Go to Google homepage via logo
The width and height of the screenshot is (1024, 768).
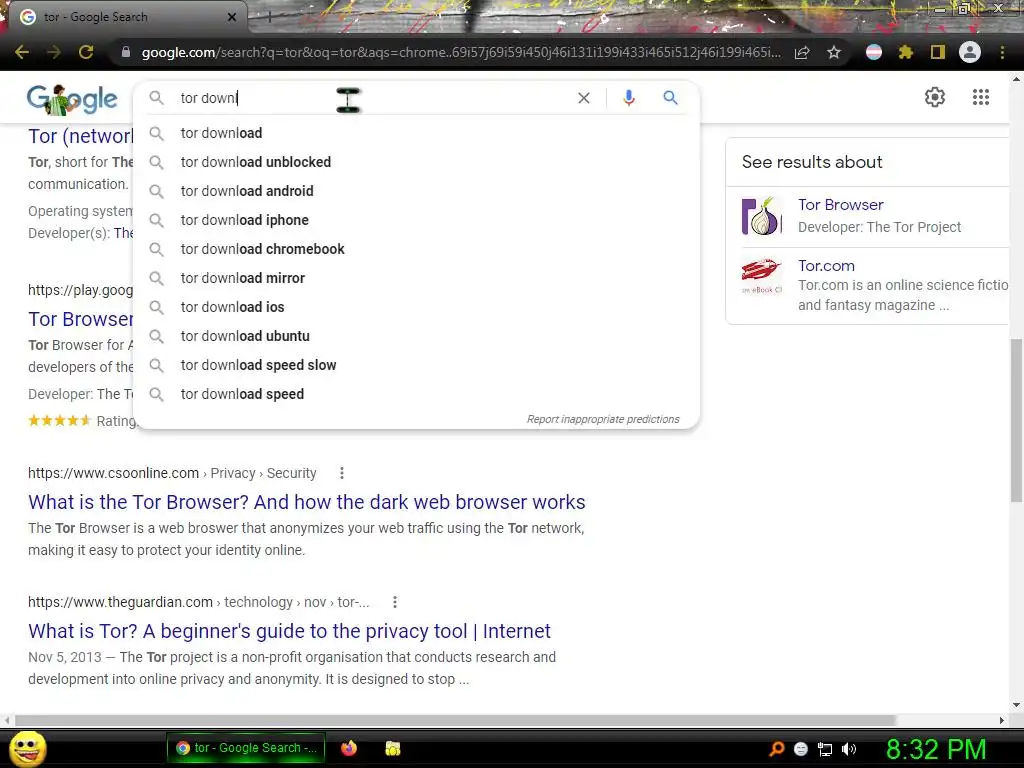72,99
